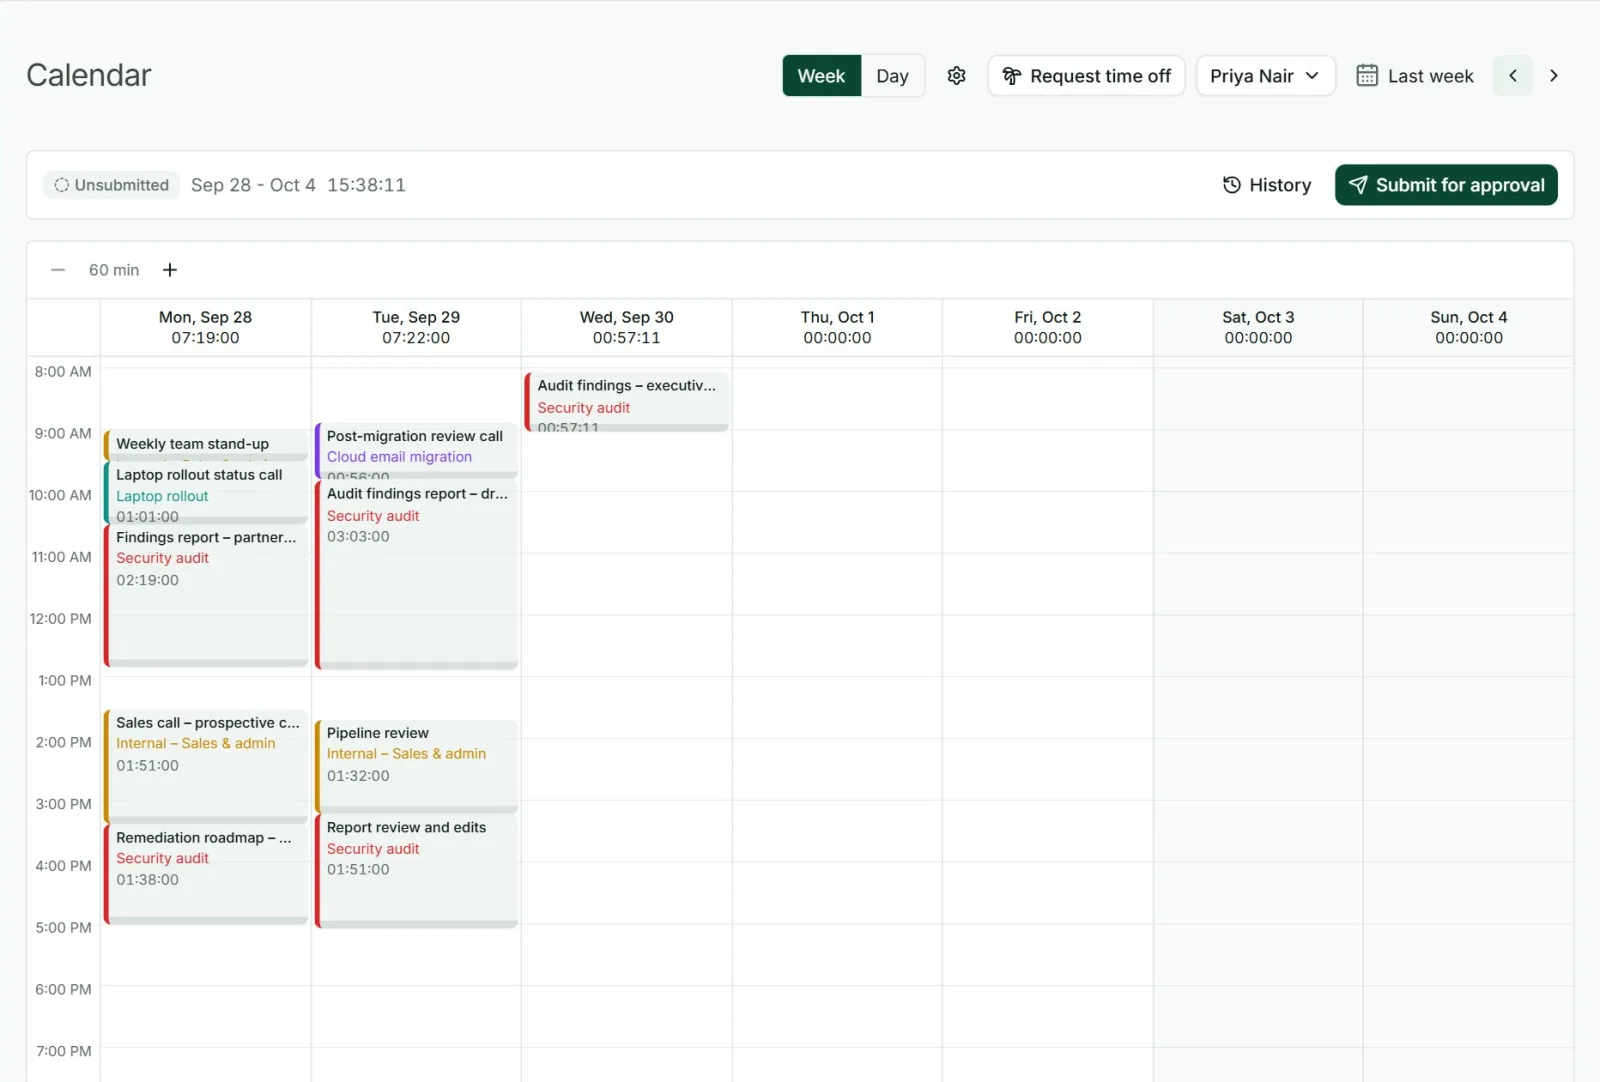Open Report review and edits entry
The image size is (1600, 1082).
[x=417, y=871]
